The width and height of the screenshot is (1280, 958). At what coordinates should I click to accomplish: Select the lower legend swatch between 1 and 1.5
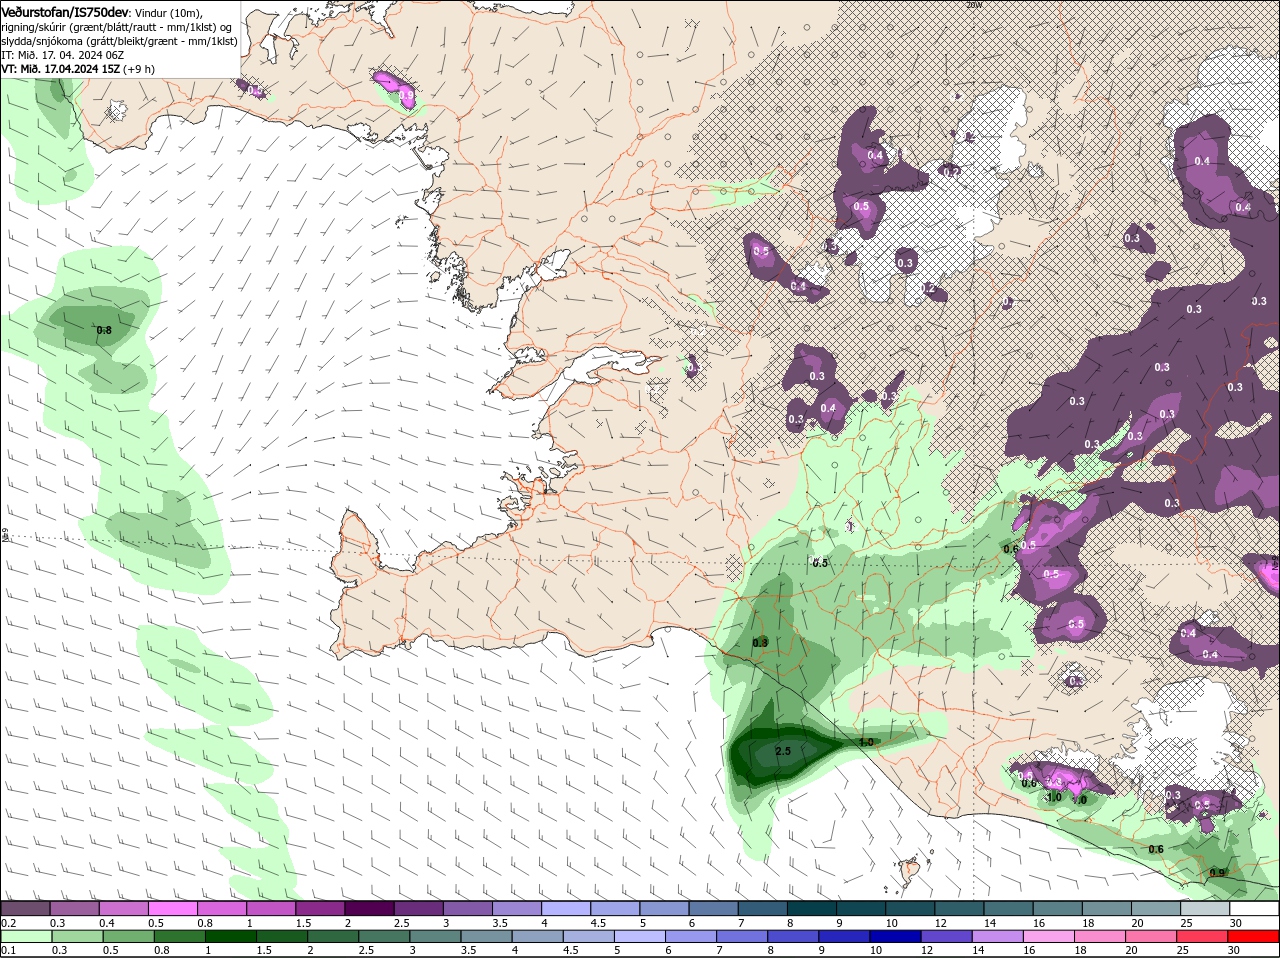(x=232, y=936)
